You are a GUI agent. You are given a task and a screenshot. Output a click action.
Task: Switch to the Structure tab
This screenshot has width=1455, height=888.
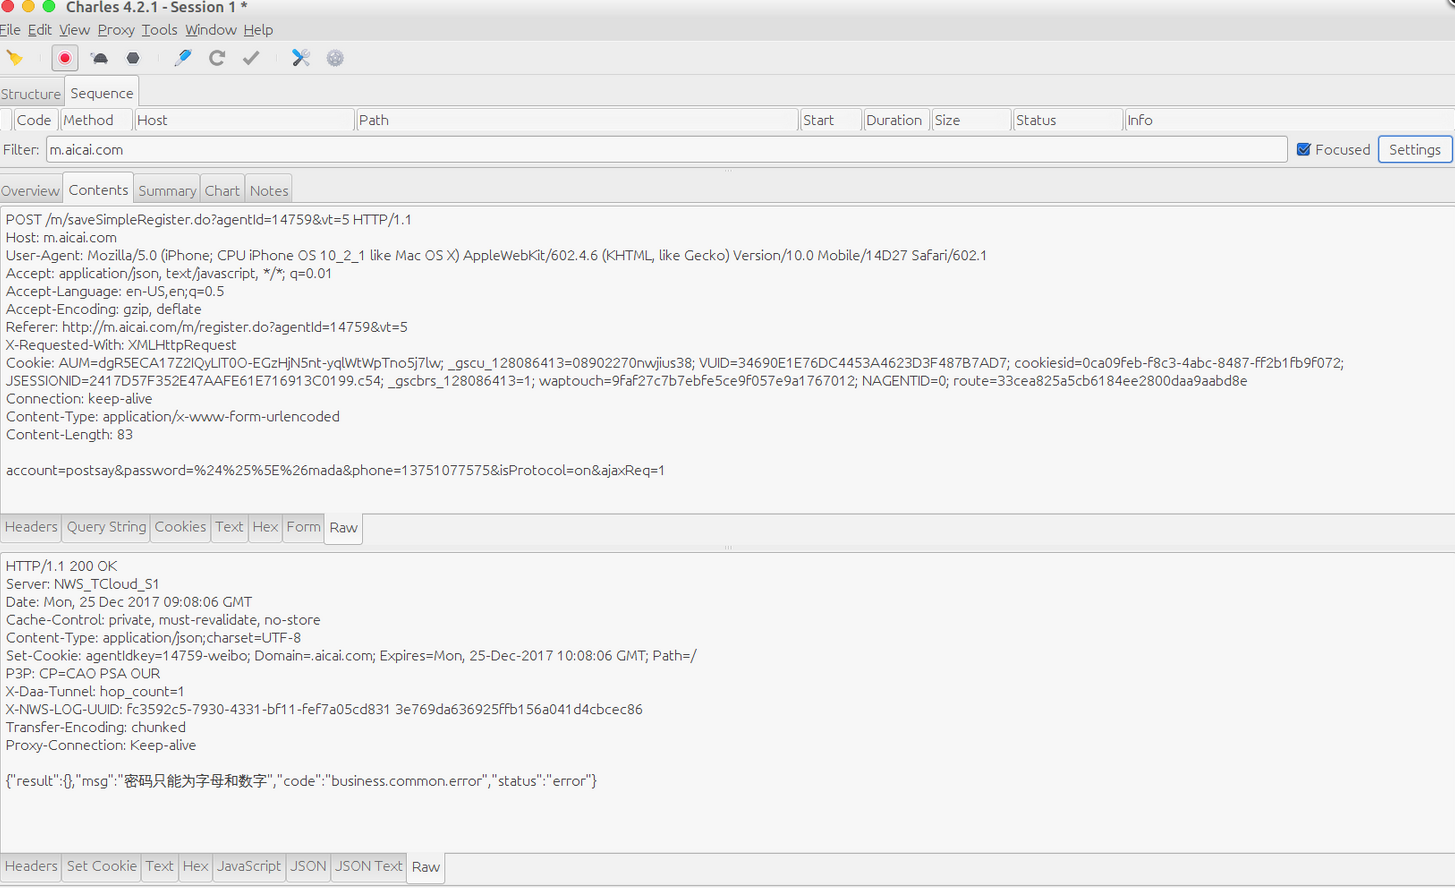(x=31, y=94)
